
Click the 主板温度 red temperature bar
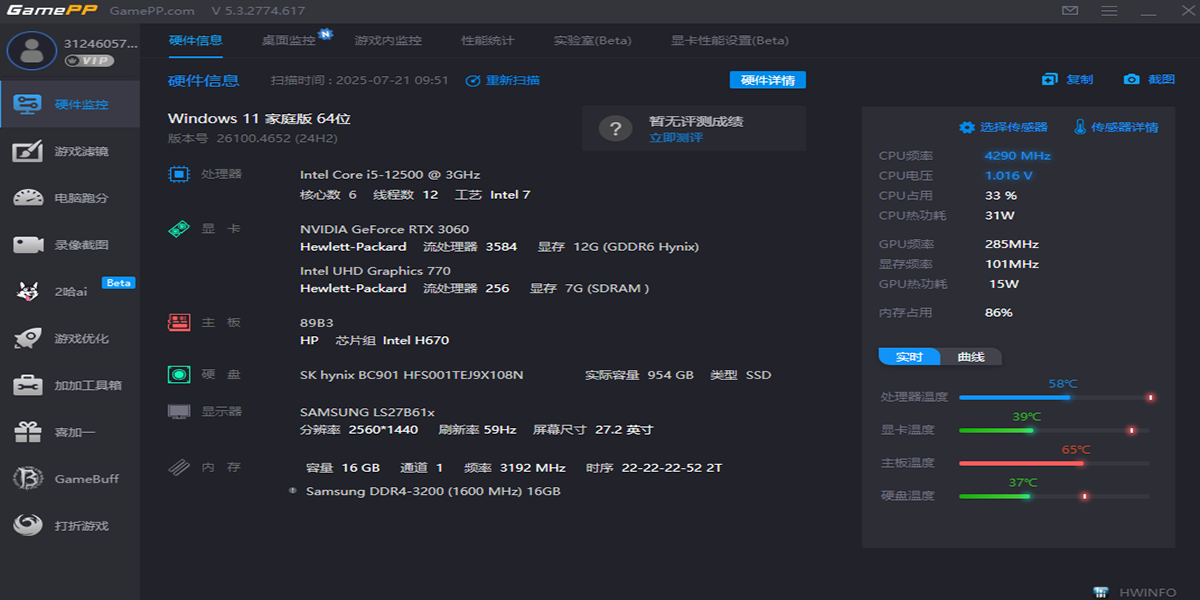(1054, 463)
